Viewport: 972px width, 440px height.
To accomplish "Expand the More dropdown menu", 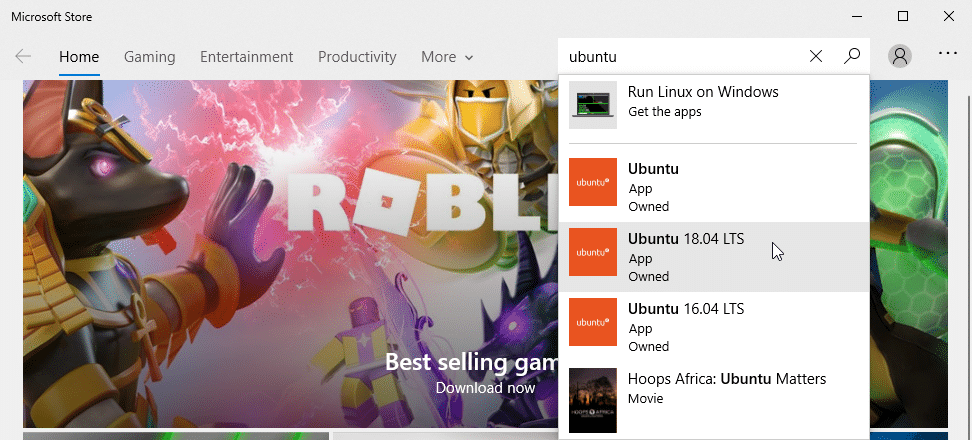I will coord(447,57).
